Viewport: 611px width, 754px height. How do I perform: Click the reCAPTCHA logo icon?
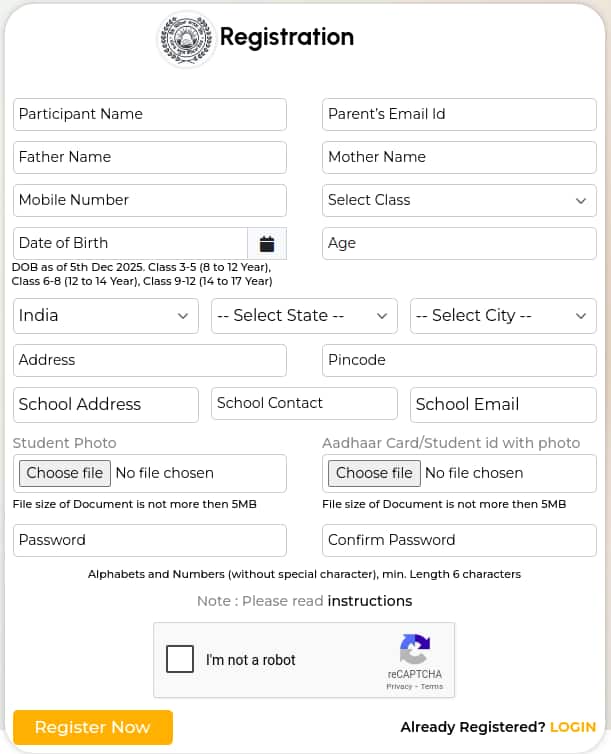(414, 649)
